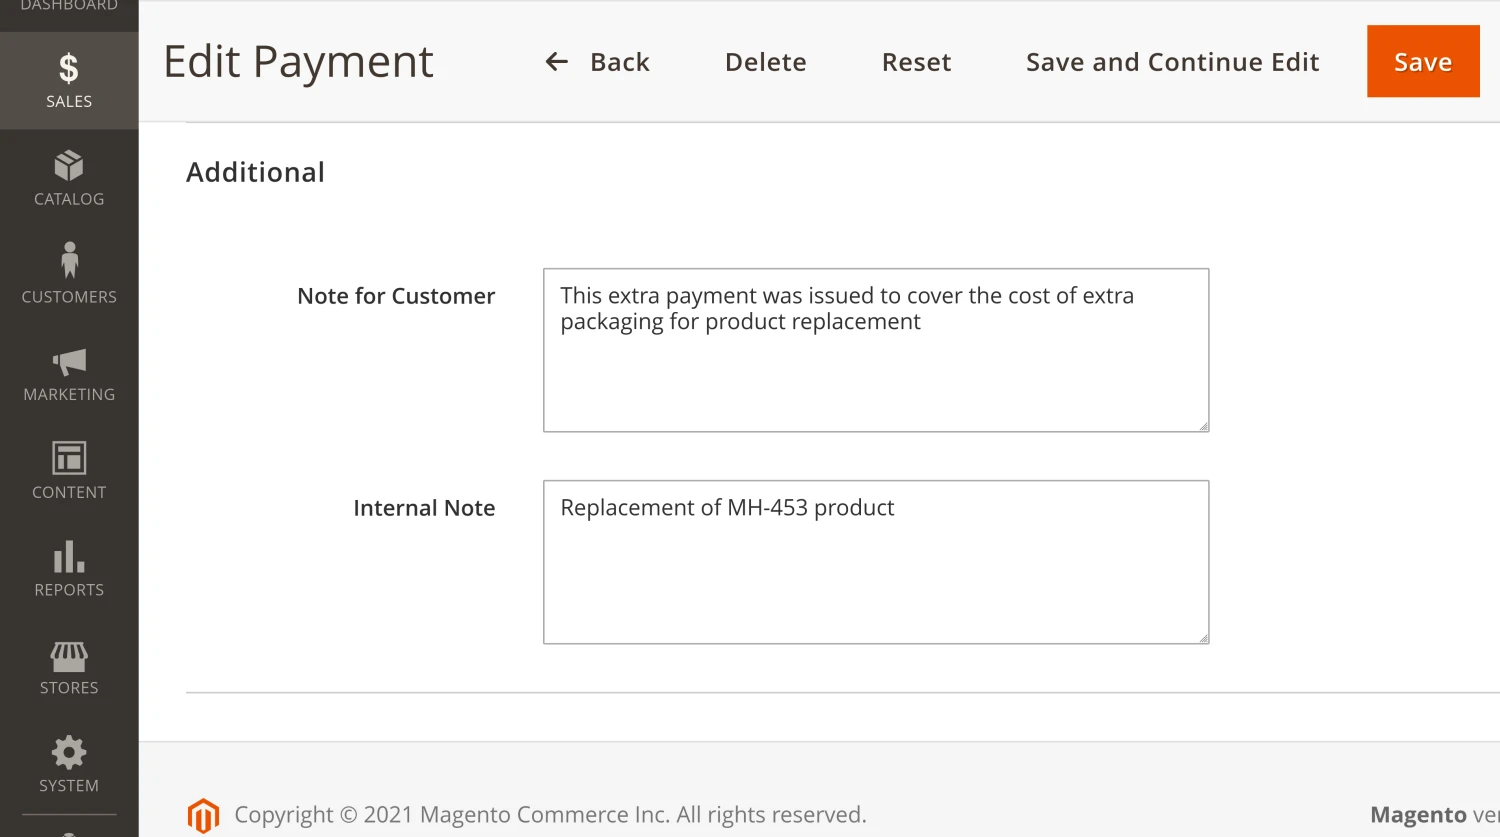Click the Magento logo in the footer
The height and width of the screenshot is (837, 1500).
pos(203,815)
